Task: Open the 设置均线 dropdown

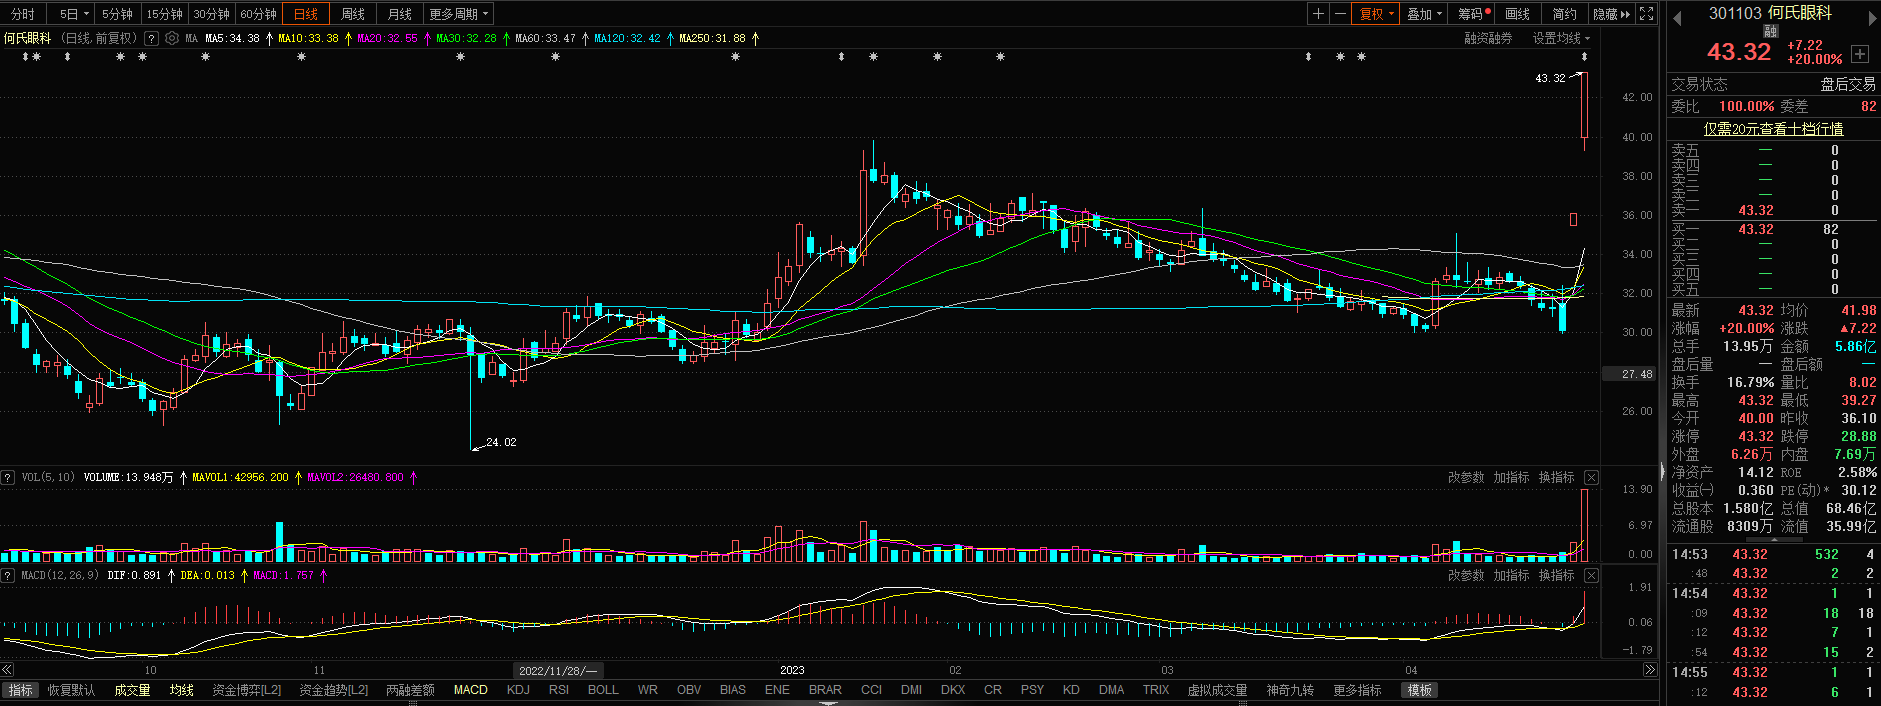Action: tap(1560, 39)
